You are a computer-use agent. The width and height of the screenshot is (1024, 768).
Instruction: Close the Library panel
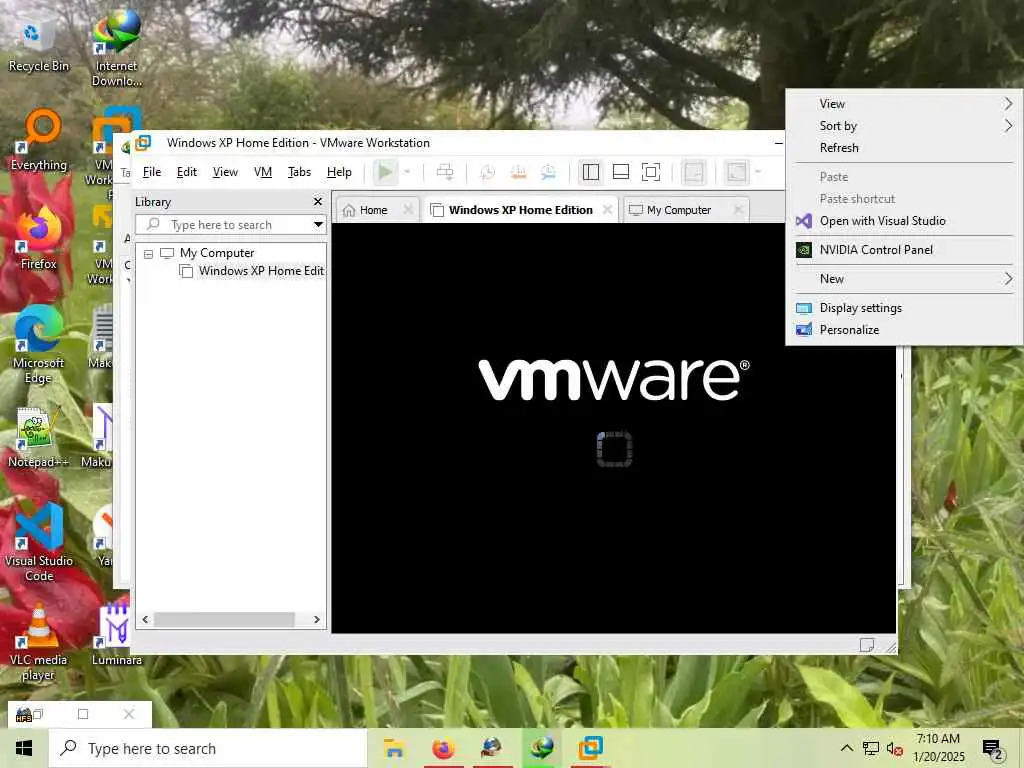tap(318, 202)
